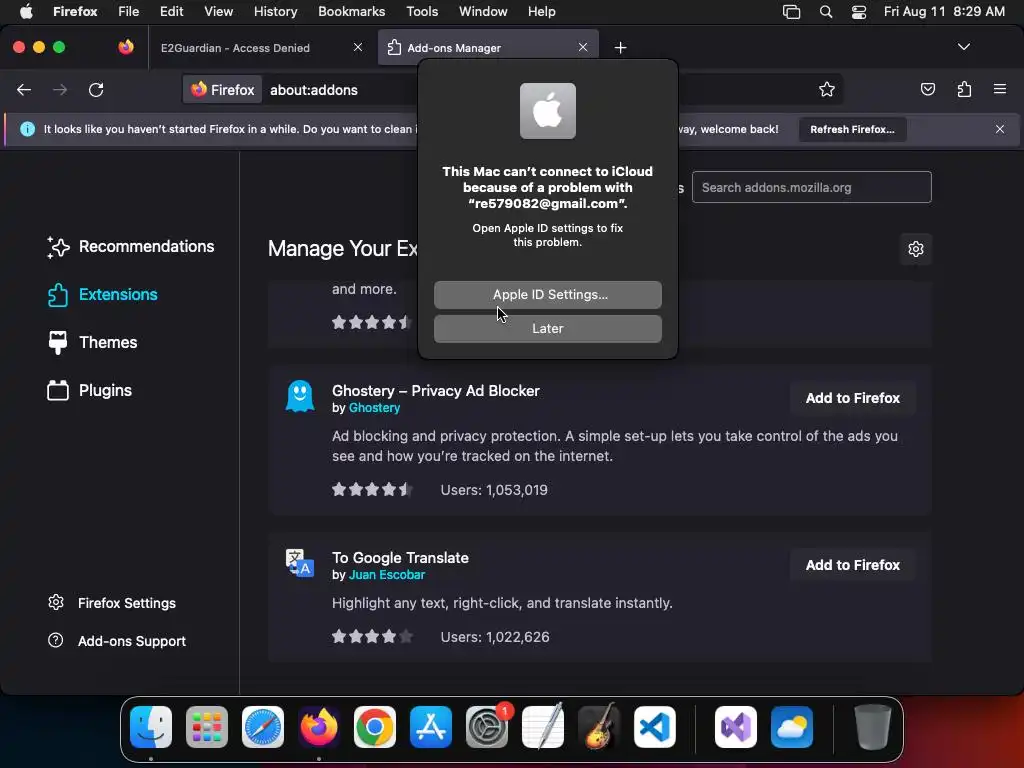Open the Help menu
The height and width of the screenshot is (768, 1024).
coord(541,11)
